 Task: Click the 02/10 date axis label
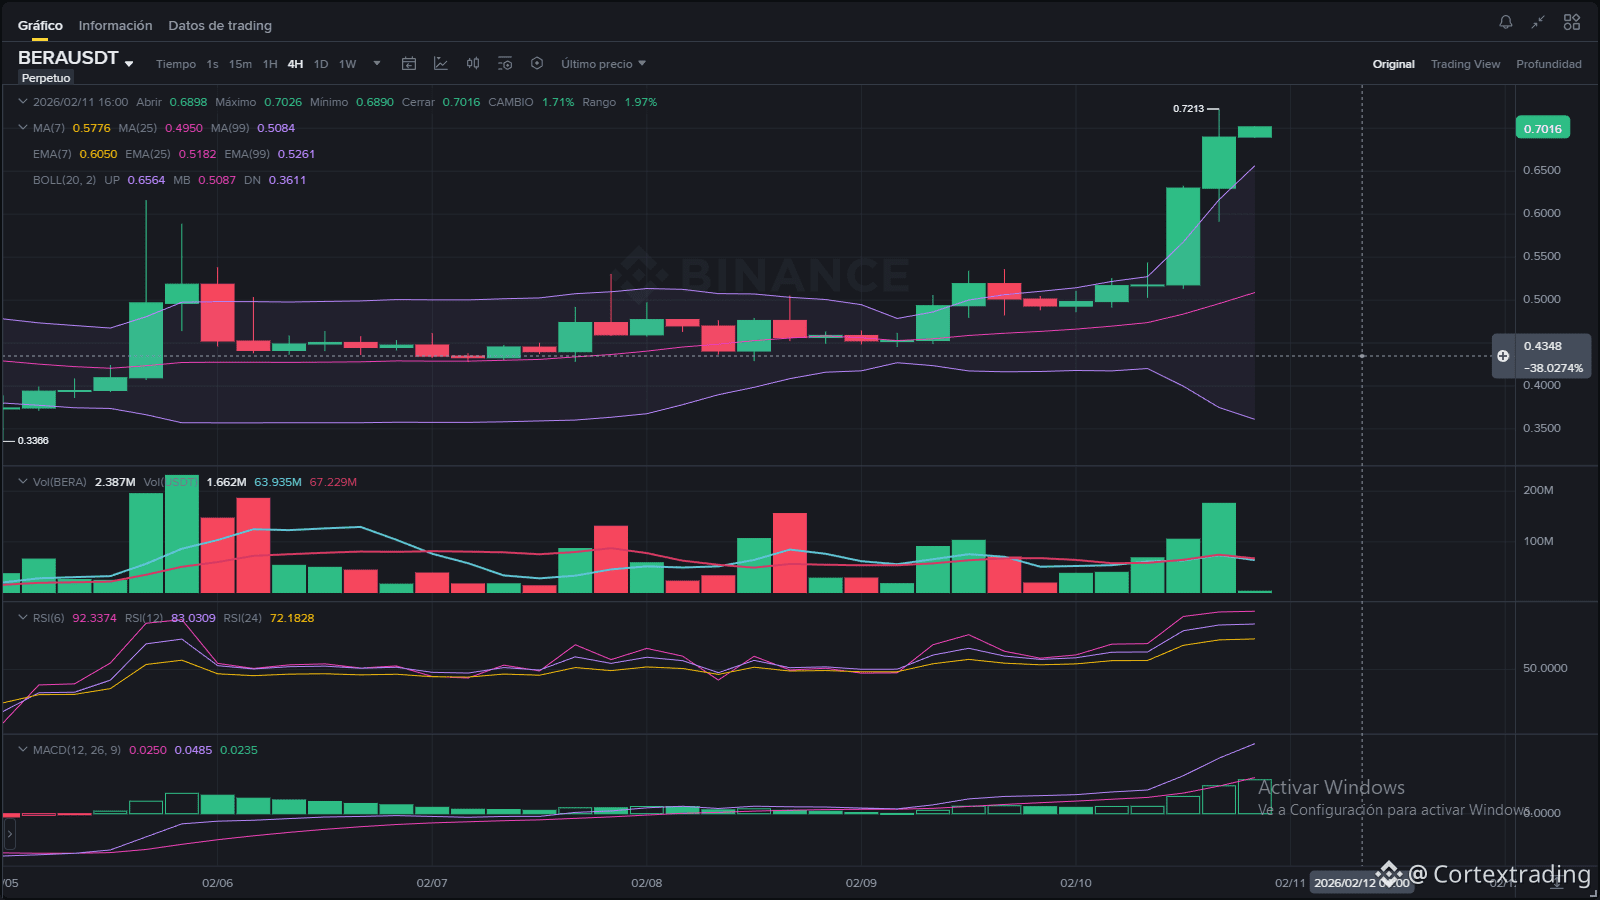(x=1076, y=883)
